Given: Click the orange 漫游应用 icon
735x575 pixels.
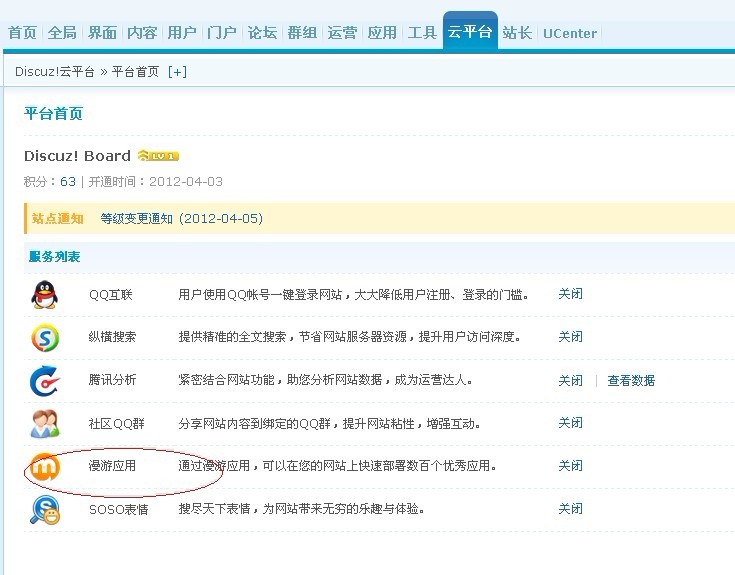Looking at the screenshot, I should tap(45, 466).
